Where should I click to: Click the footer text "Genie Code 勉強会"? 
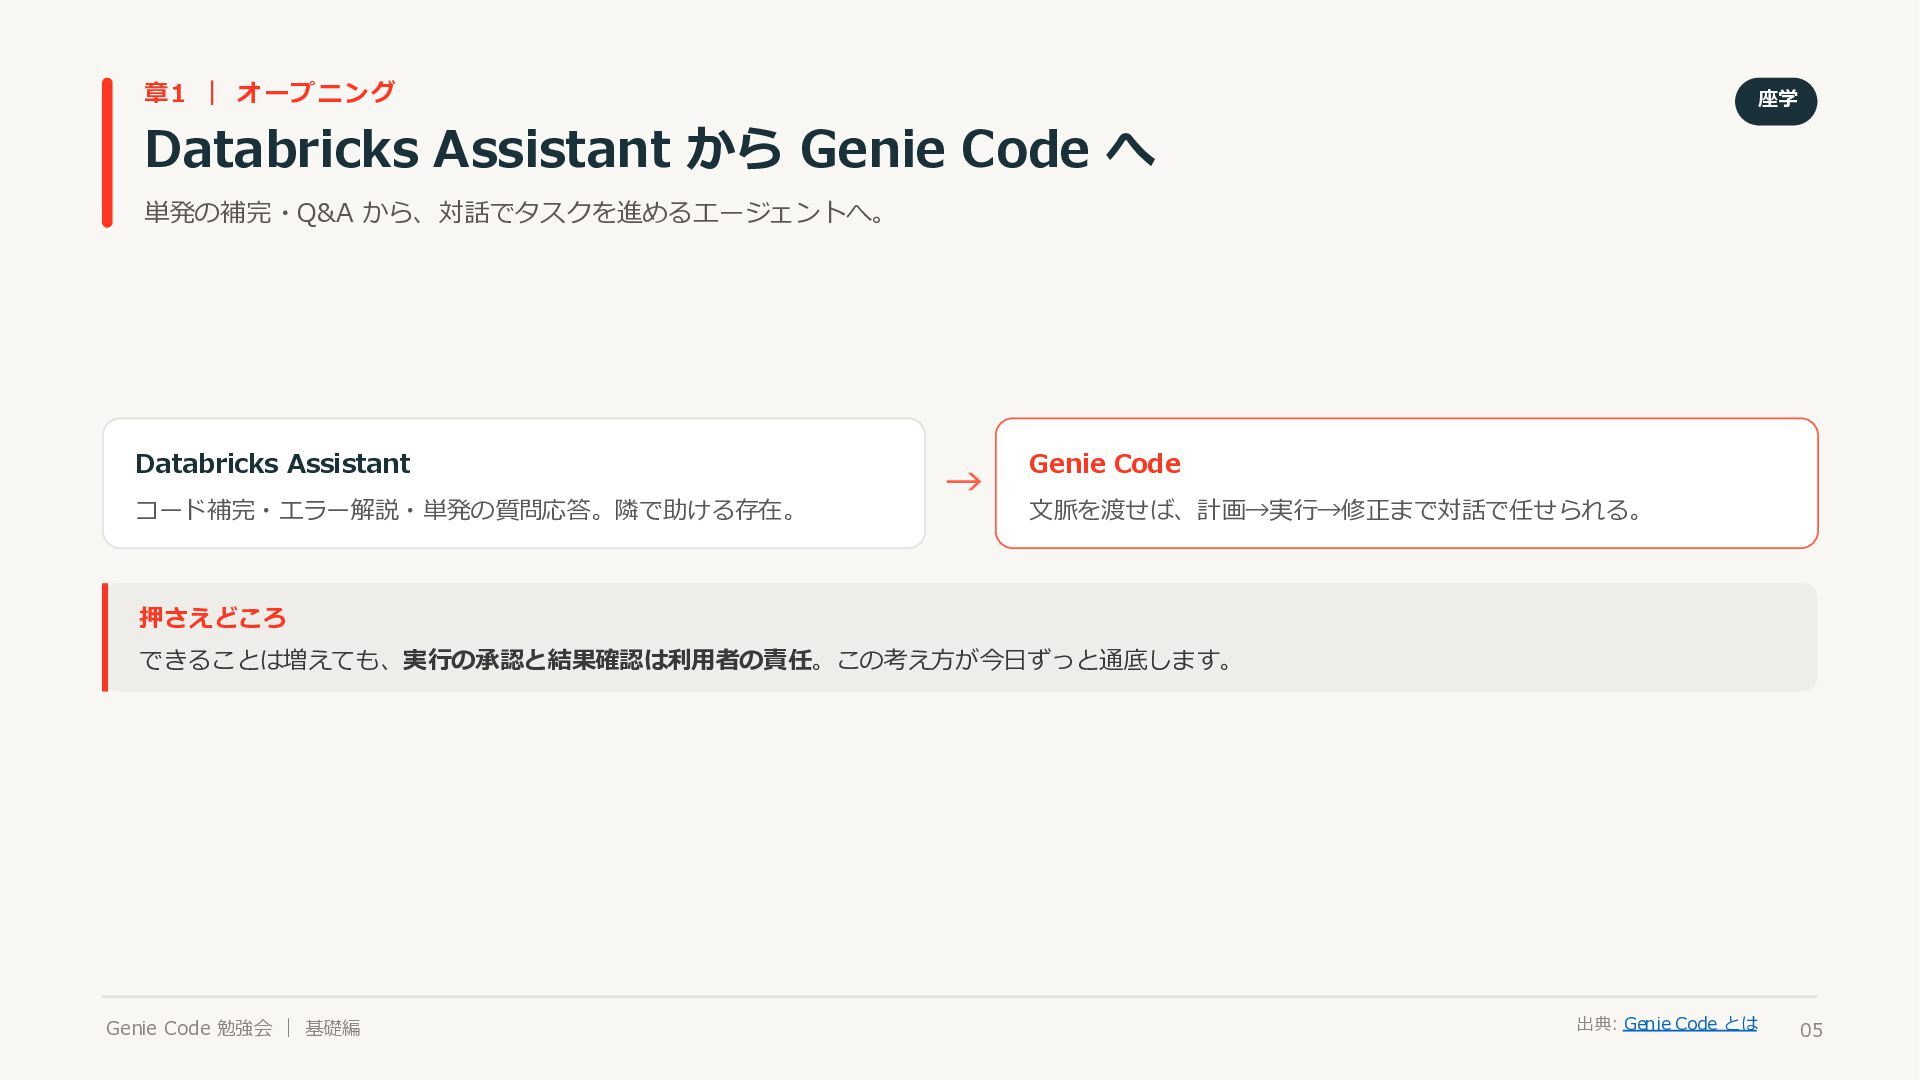click(189, 1028)
